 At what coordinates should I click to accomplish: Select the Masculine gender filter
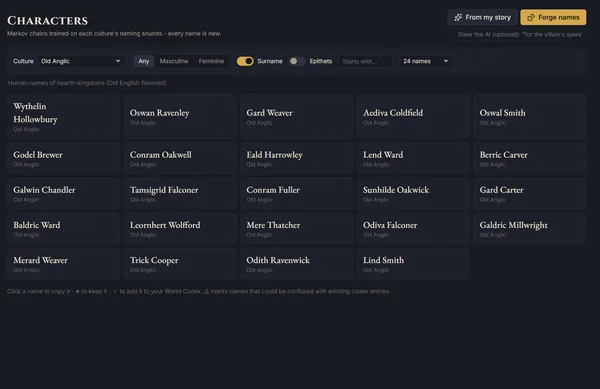click(174, 61)
